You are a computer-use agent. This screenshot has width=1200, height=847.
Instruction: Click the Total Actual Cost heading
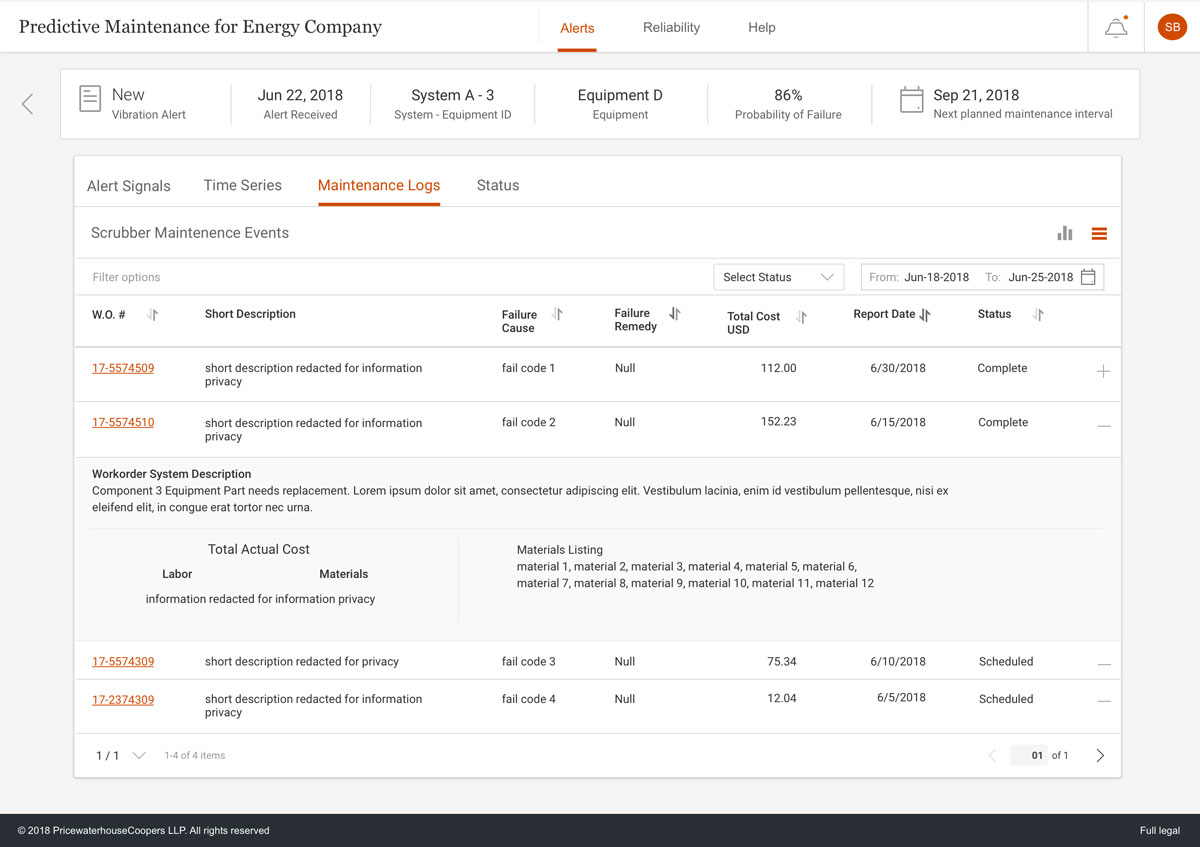pyautogui.click(x=259, y=549)
